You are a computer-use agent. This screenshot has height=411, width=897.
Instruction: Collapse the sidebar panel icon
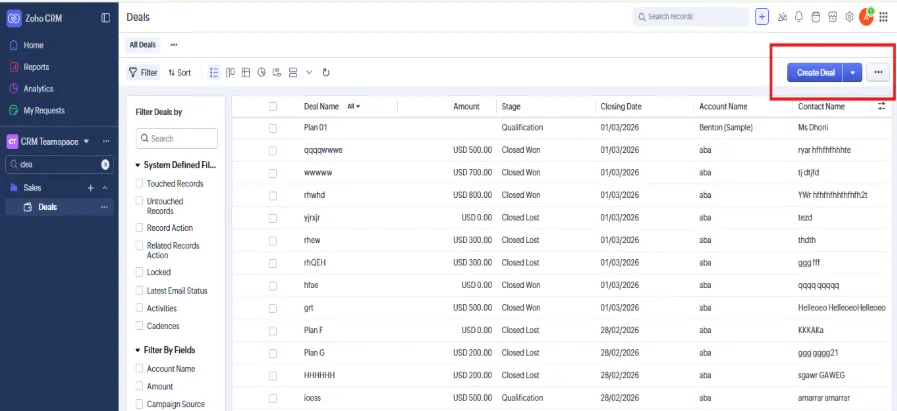[105, 18]
